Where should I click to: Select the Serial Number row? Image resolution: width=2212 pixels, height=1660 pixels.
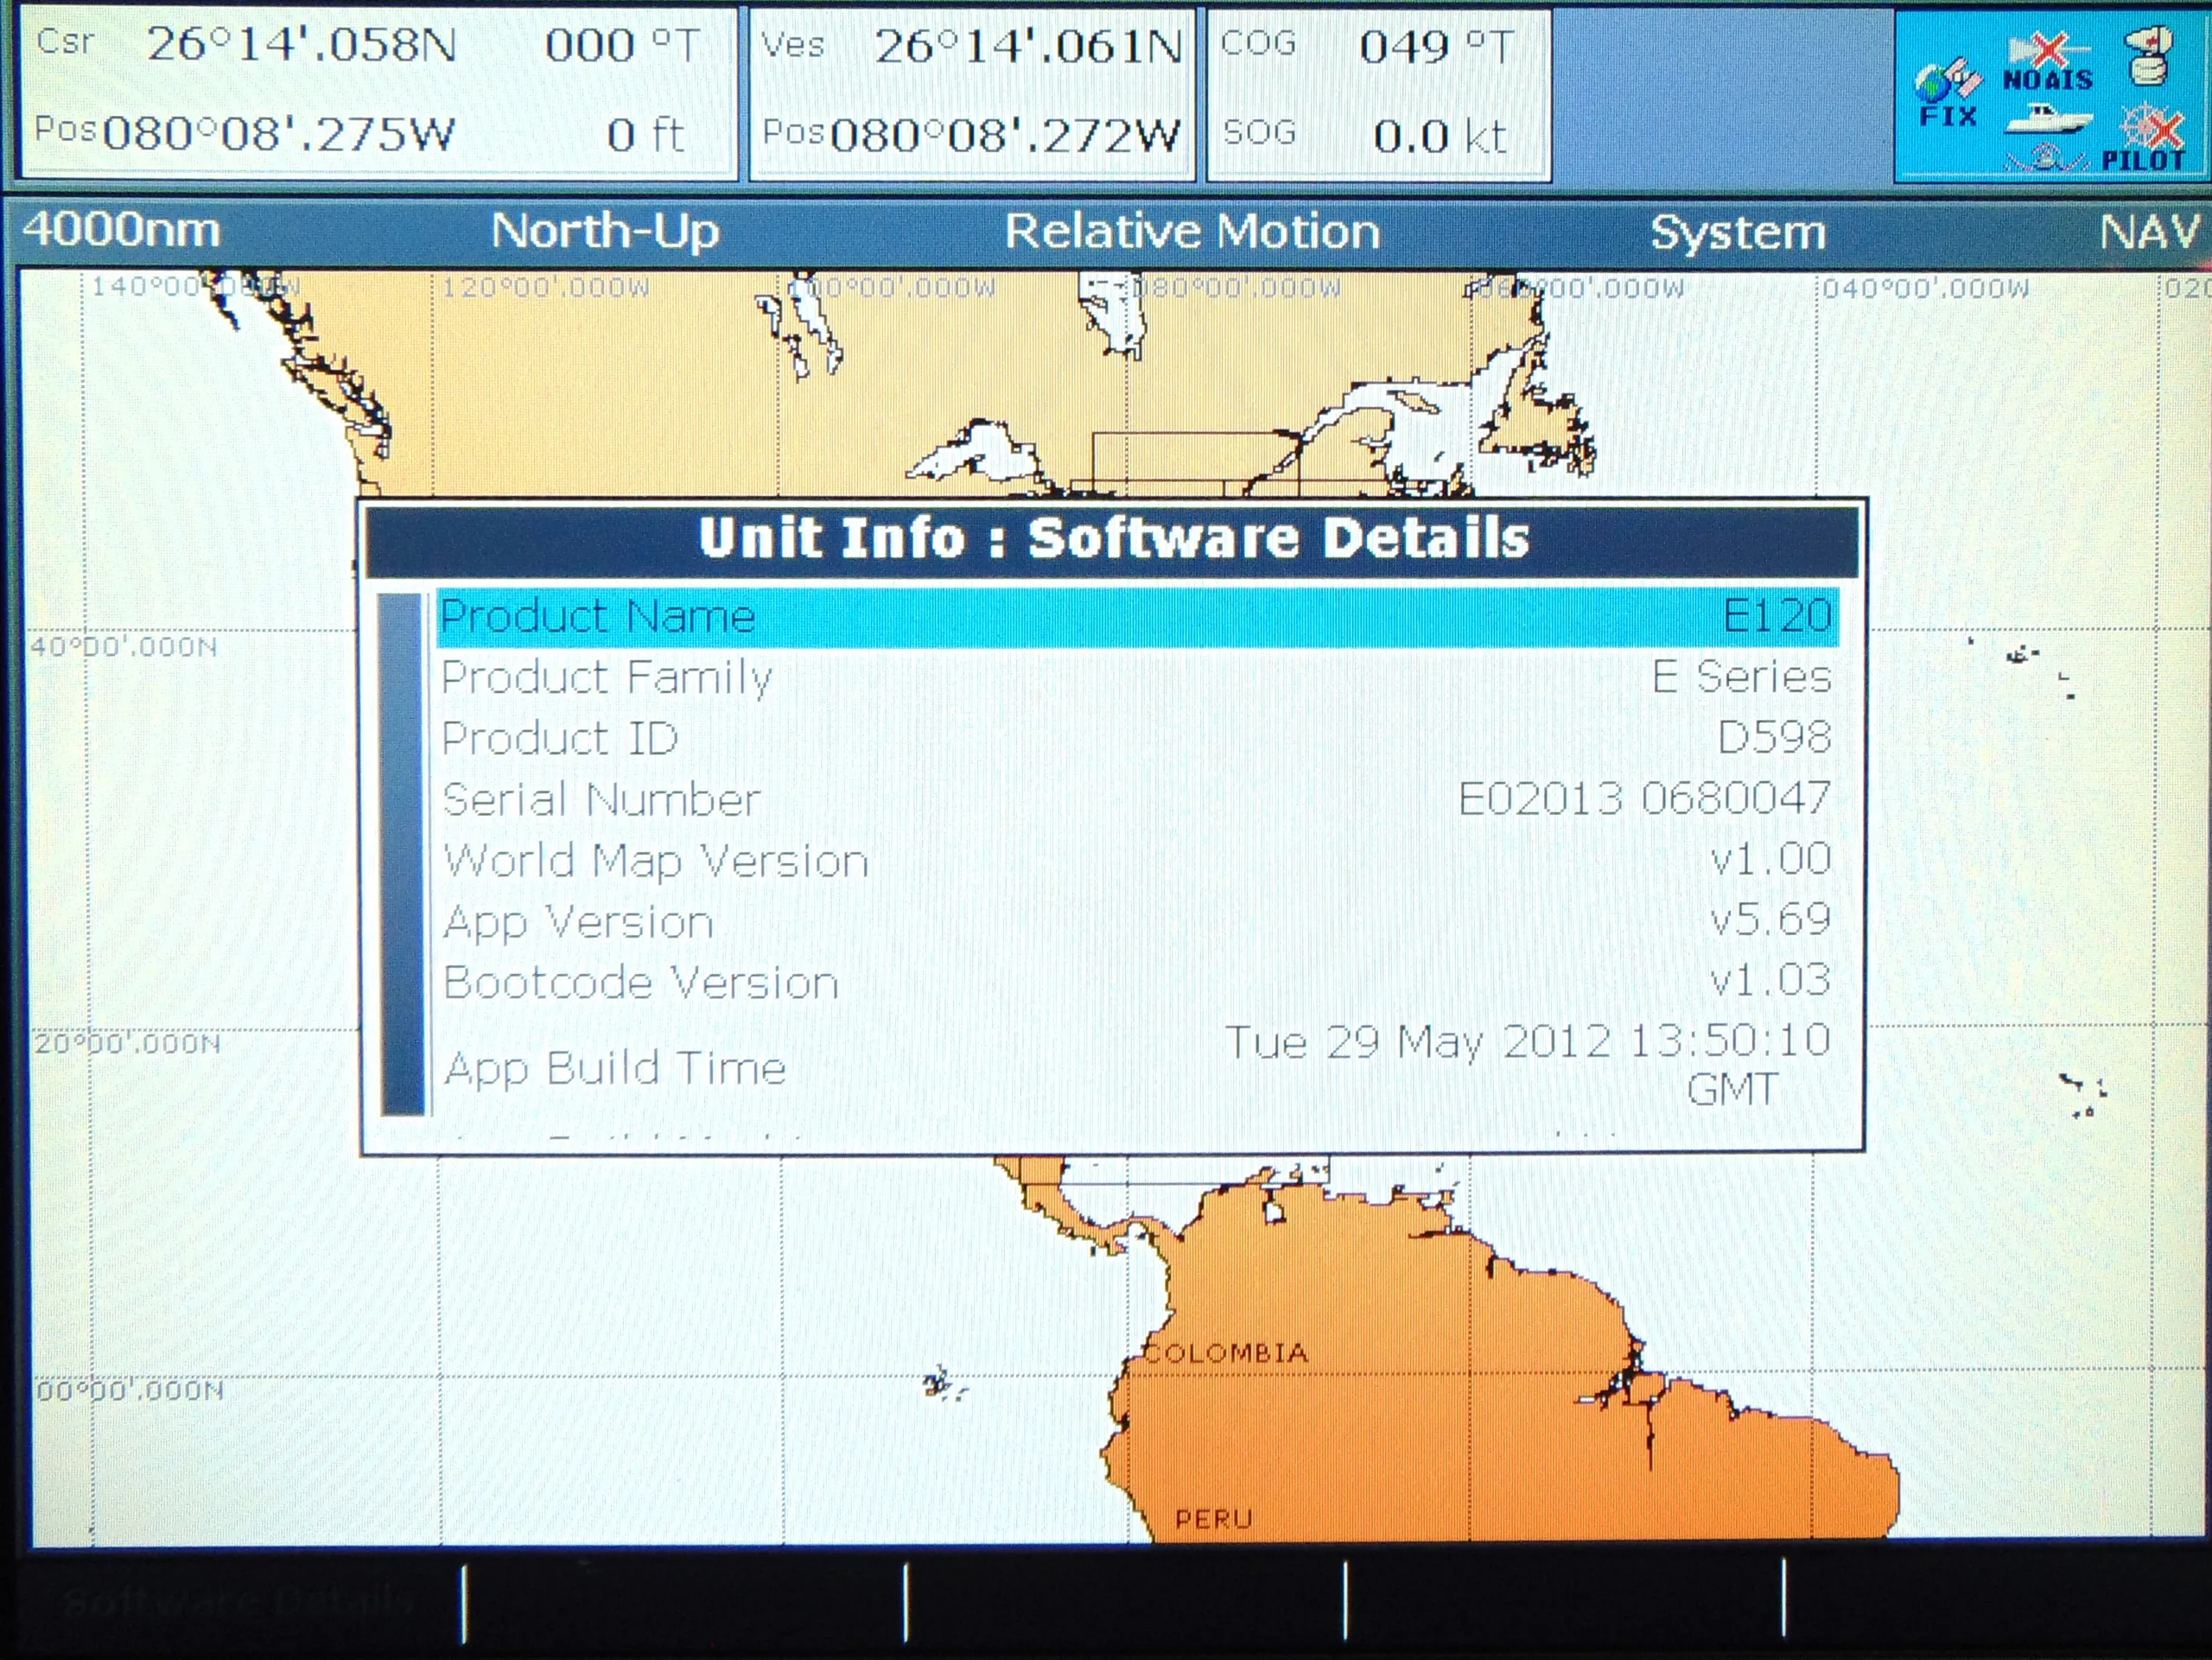point(1137,799)
